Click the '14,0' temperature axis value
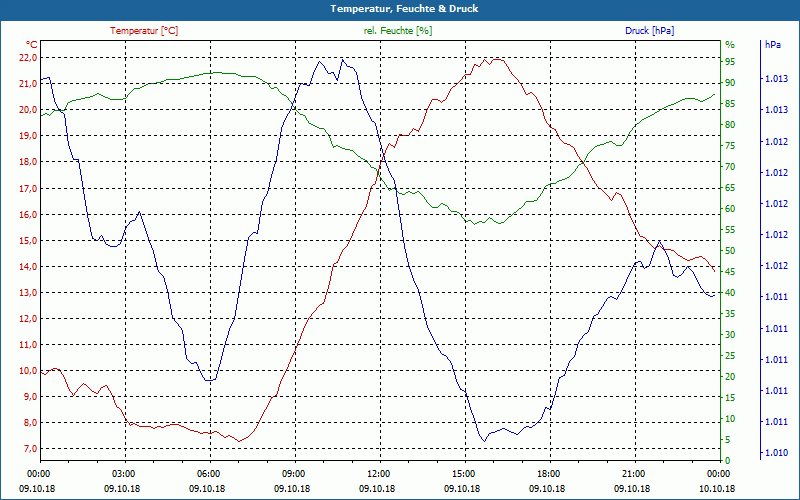This screenshot has height=500, width=800. click(28, 267)
